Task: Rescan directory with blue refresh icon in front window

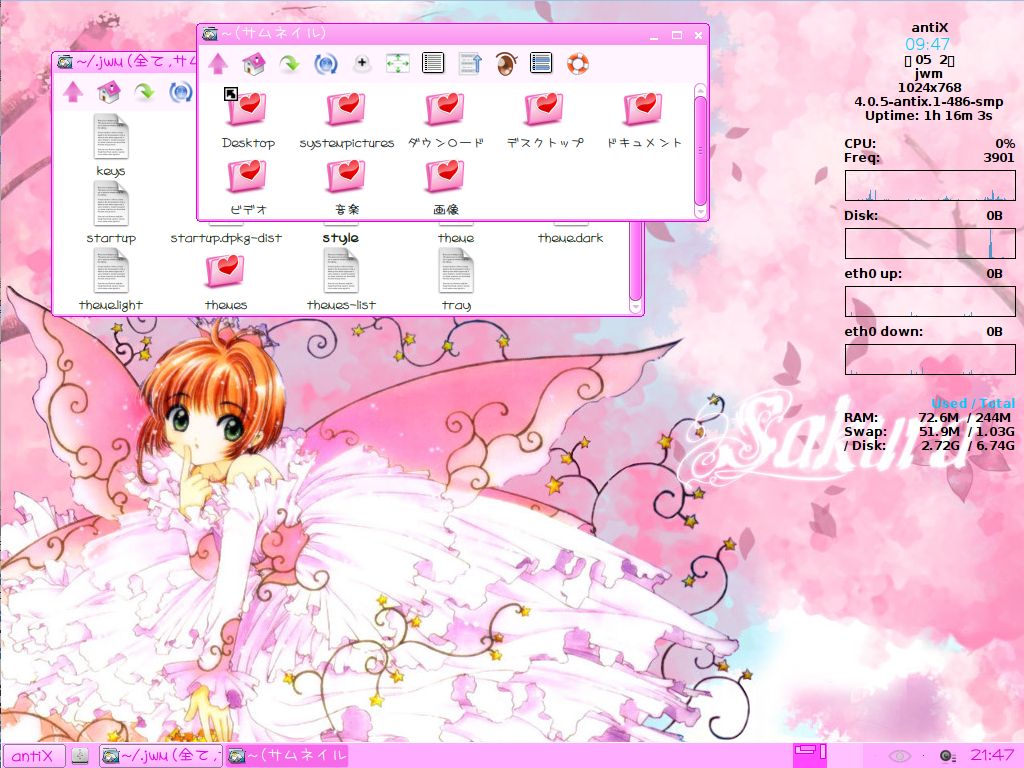Action: (x=325, y=64)
